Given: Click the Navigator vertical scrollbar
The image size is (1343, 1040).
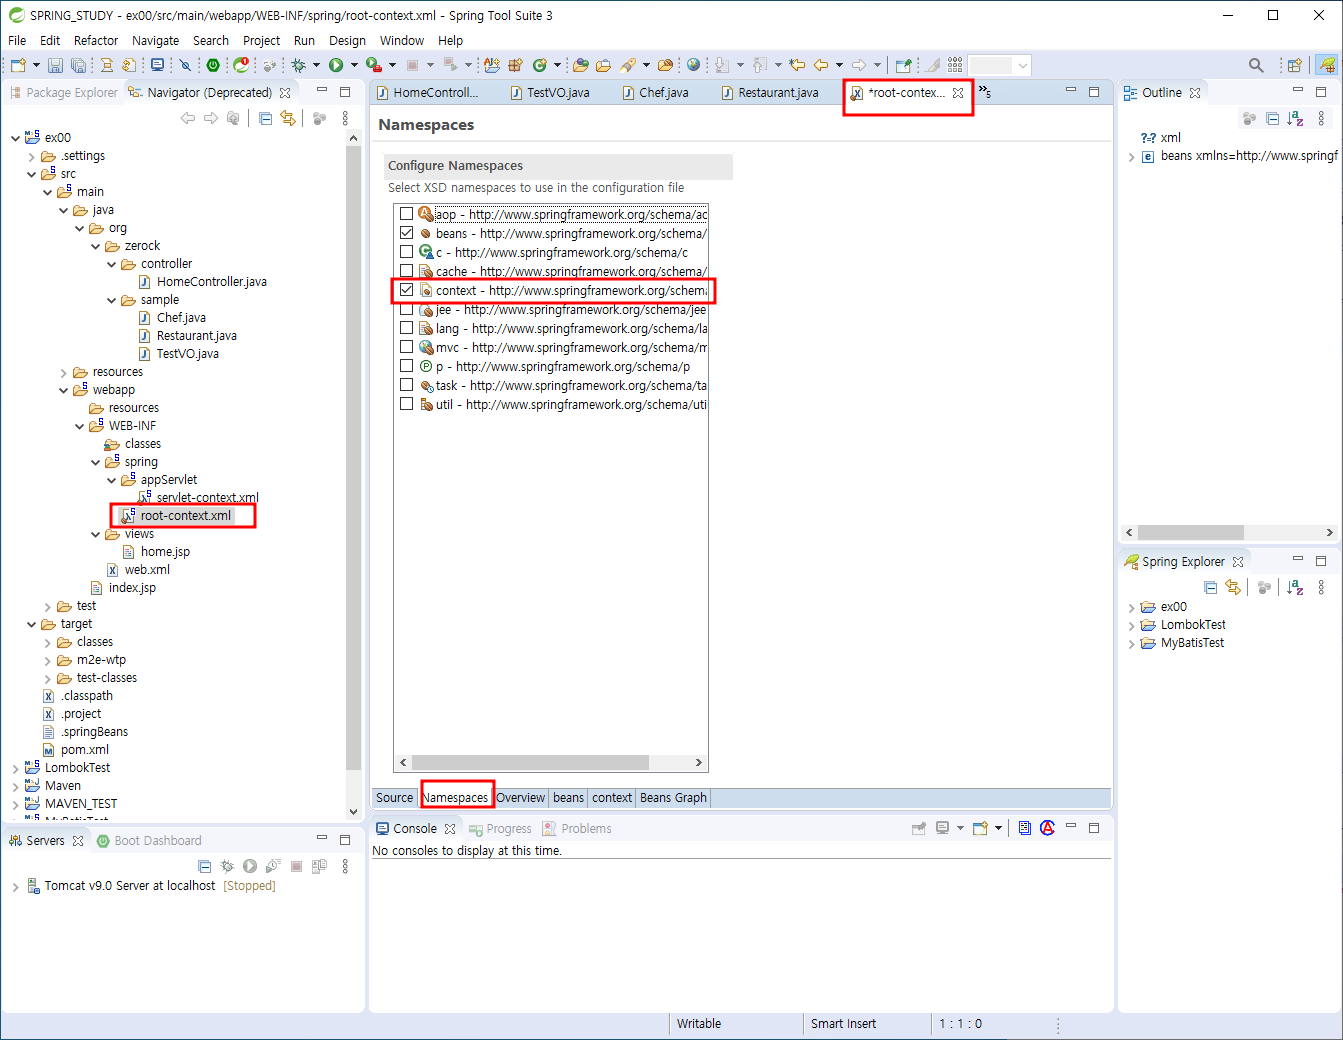Looking at the screenshot, I should pyautogui.click(x=353, y=460).
